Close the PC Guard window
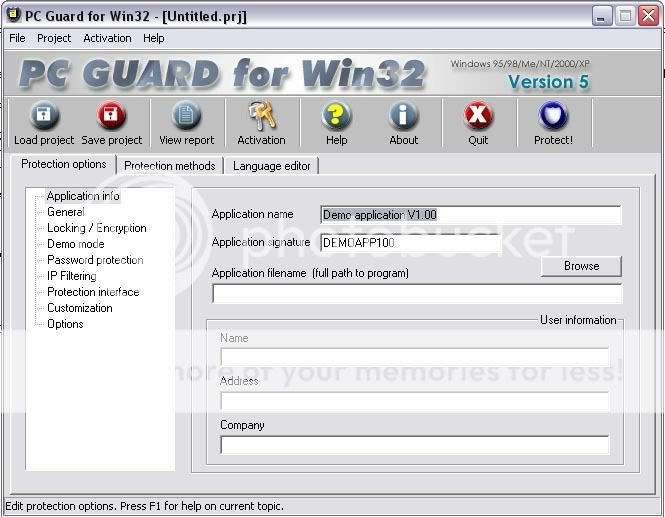This screenshot has width=665, height=517. (648, 17)
